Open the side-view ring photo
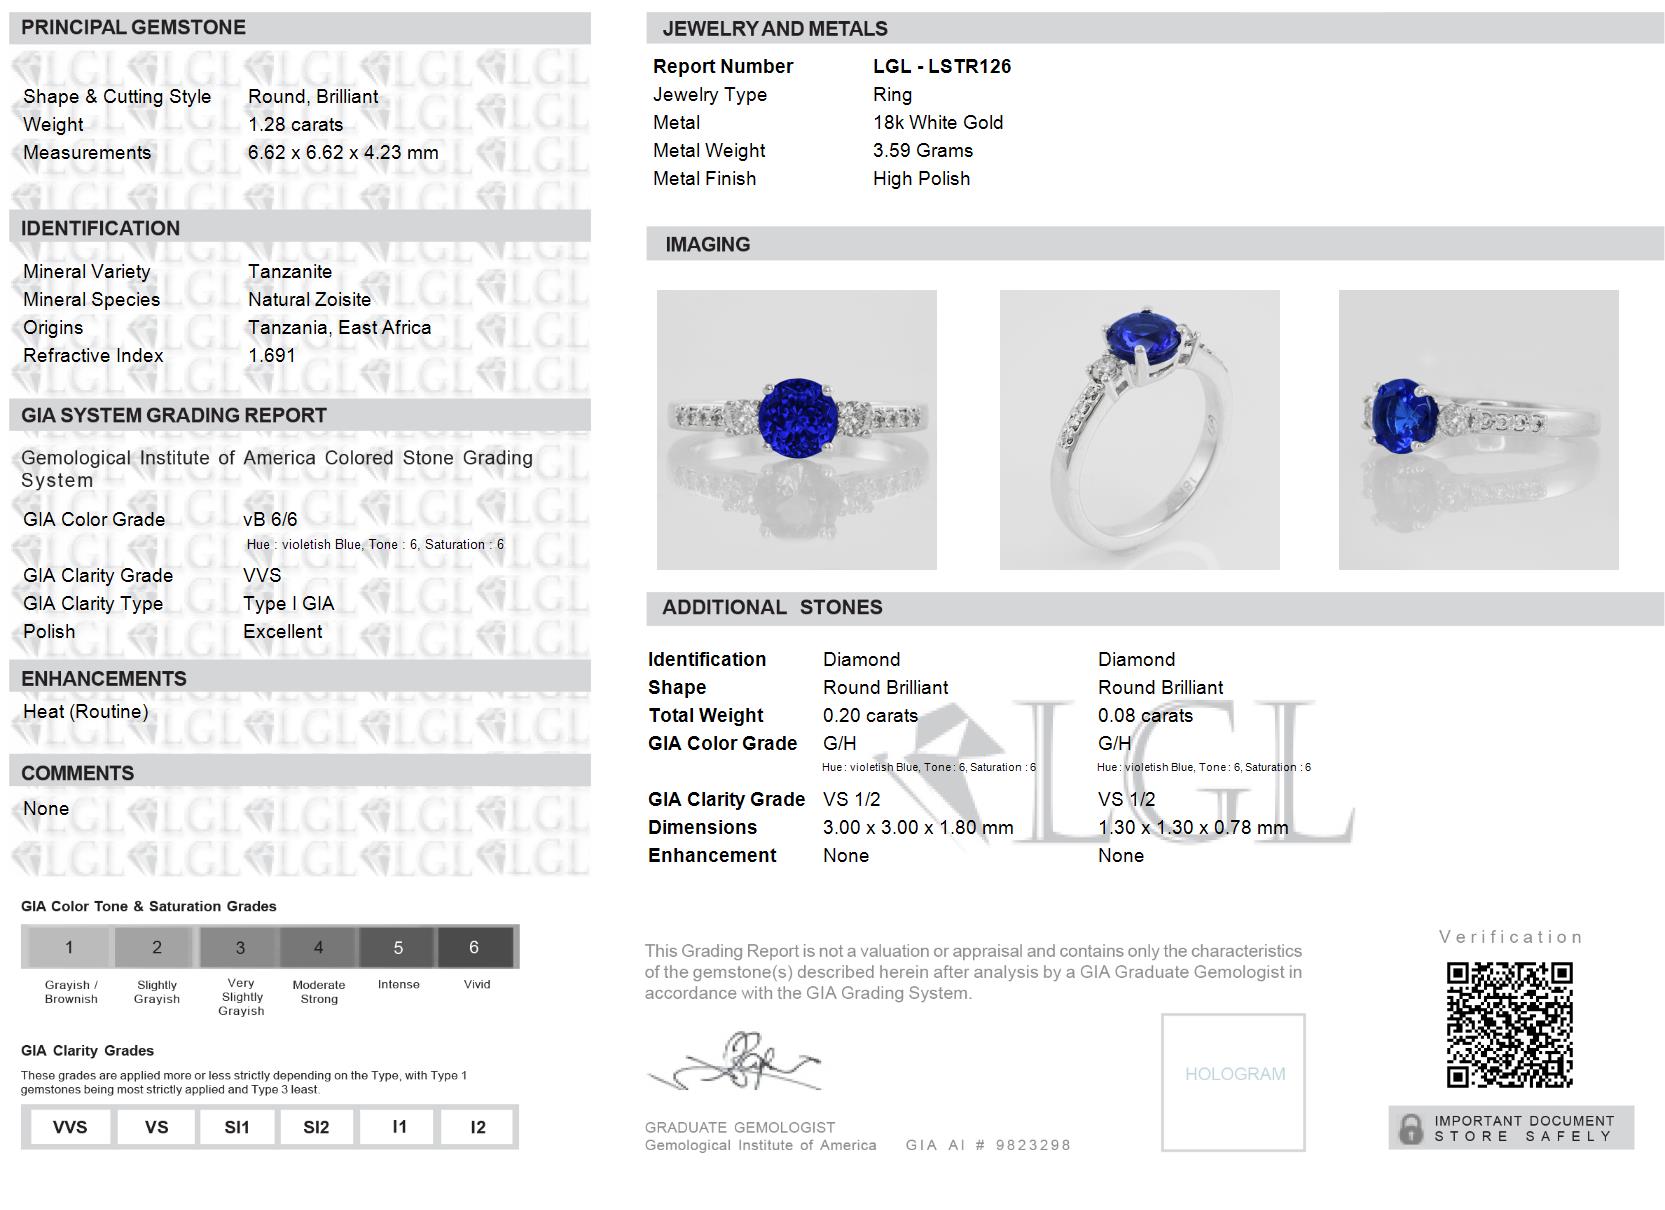Screen dimensions: 1665x1210 pyautogui.click(x=1479, y=430)
